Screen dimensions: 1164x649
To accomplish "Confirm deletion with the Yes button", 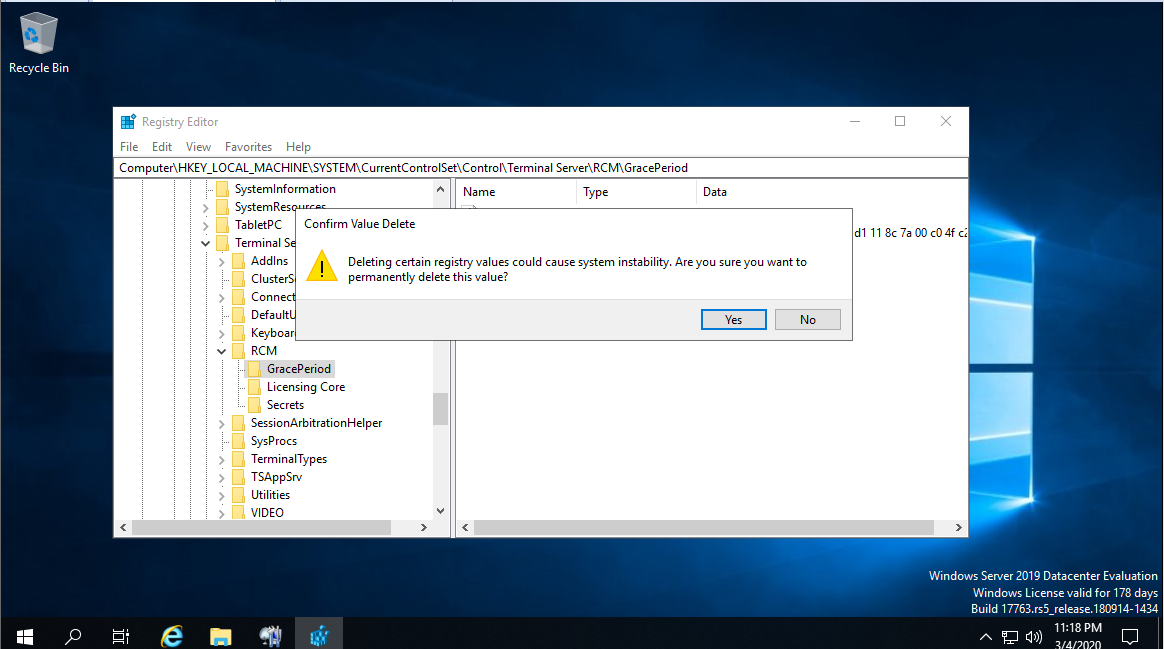I will 733,319.
